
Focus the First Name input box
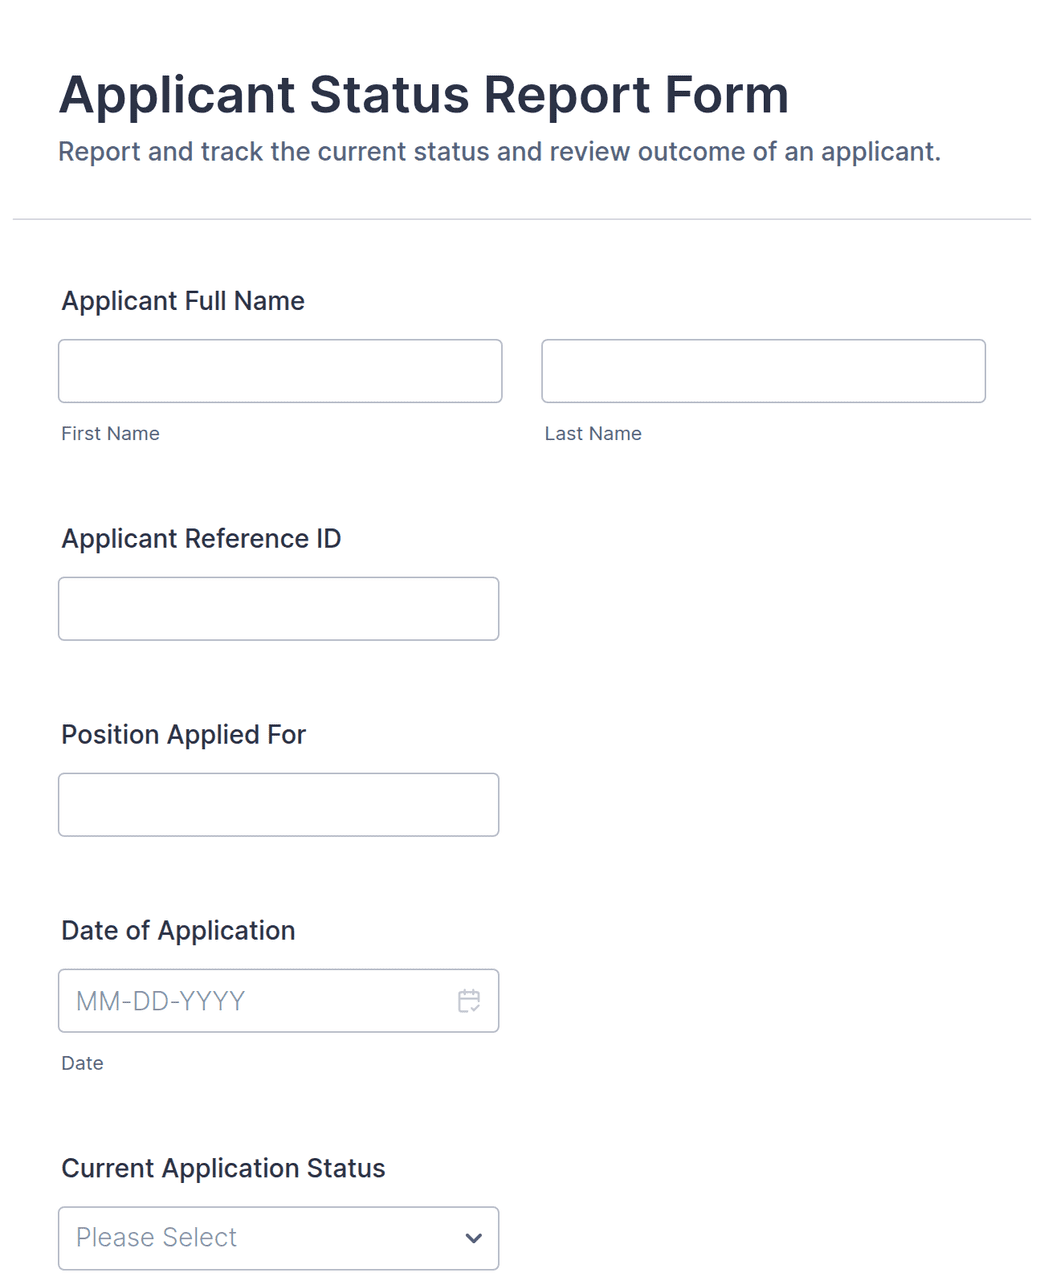click(x=280, y=371)
